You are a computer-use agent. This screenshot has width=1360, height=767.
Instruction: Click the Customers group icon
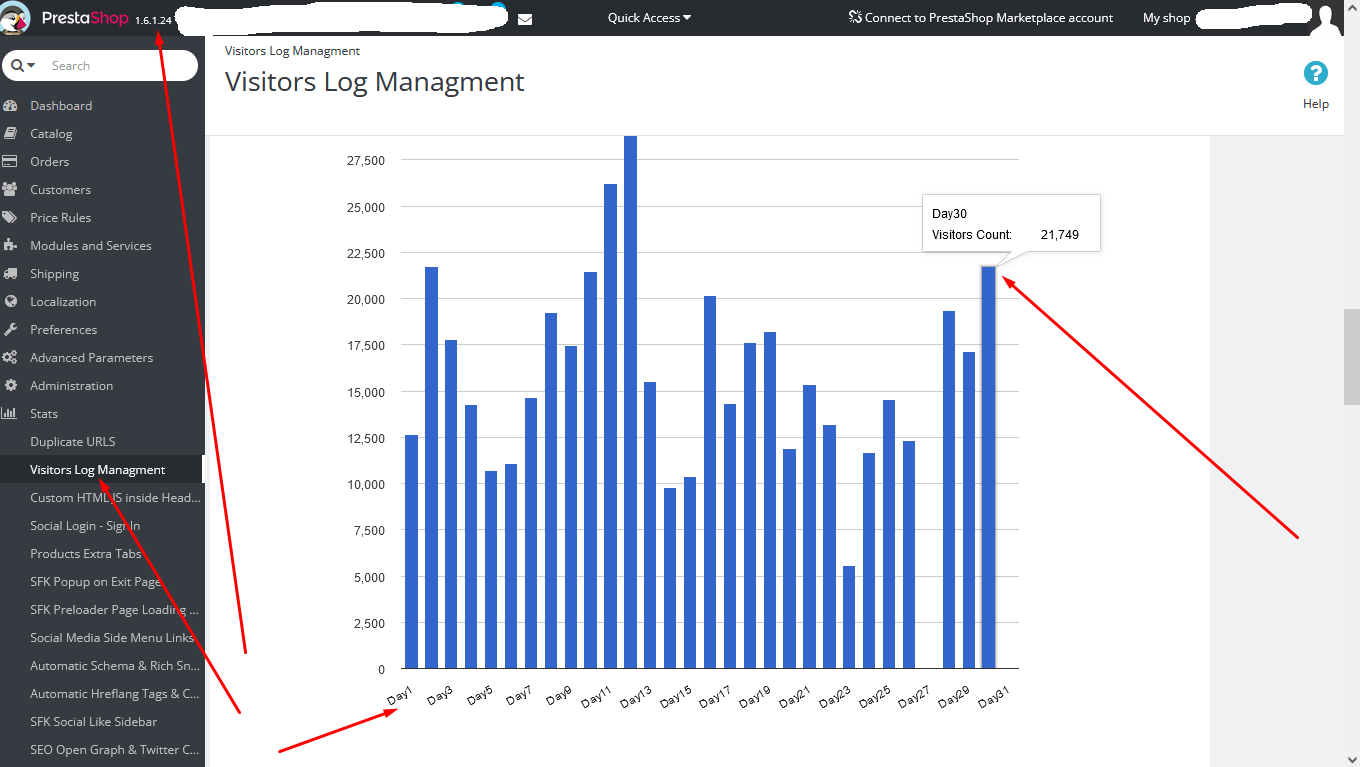[x=11, y=190]
